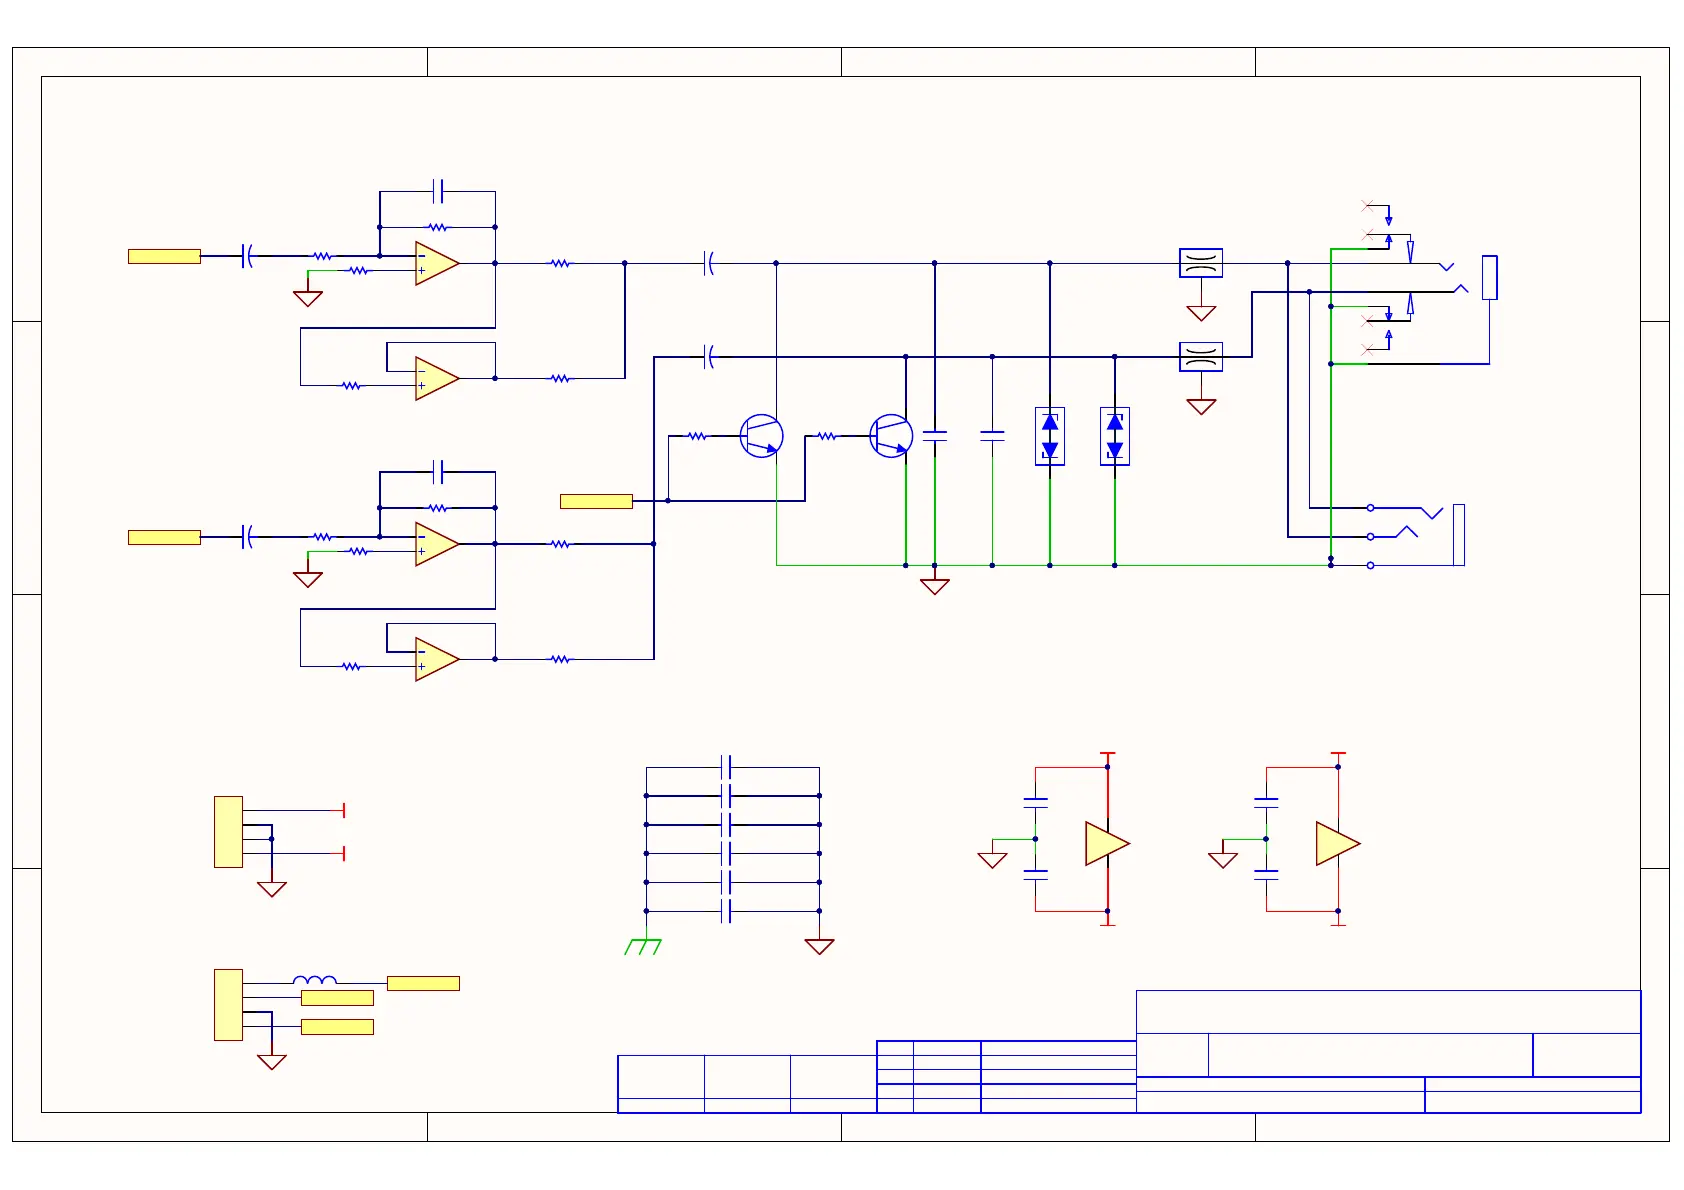Select the right op-amp power supply triangle
Image resolution: width=1684 pixels, height=1190 pixels.
tap(1338, 843)
